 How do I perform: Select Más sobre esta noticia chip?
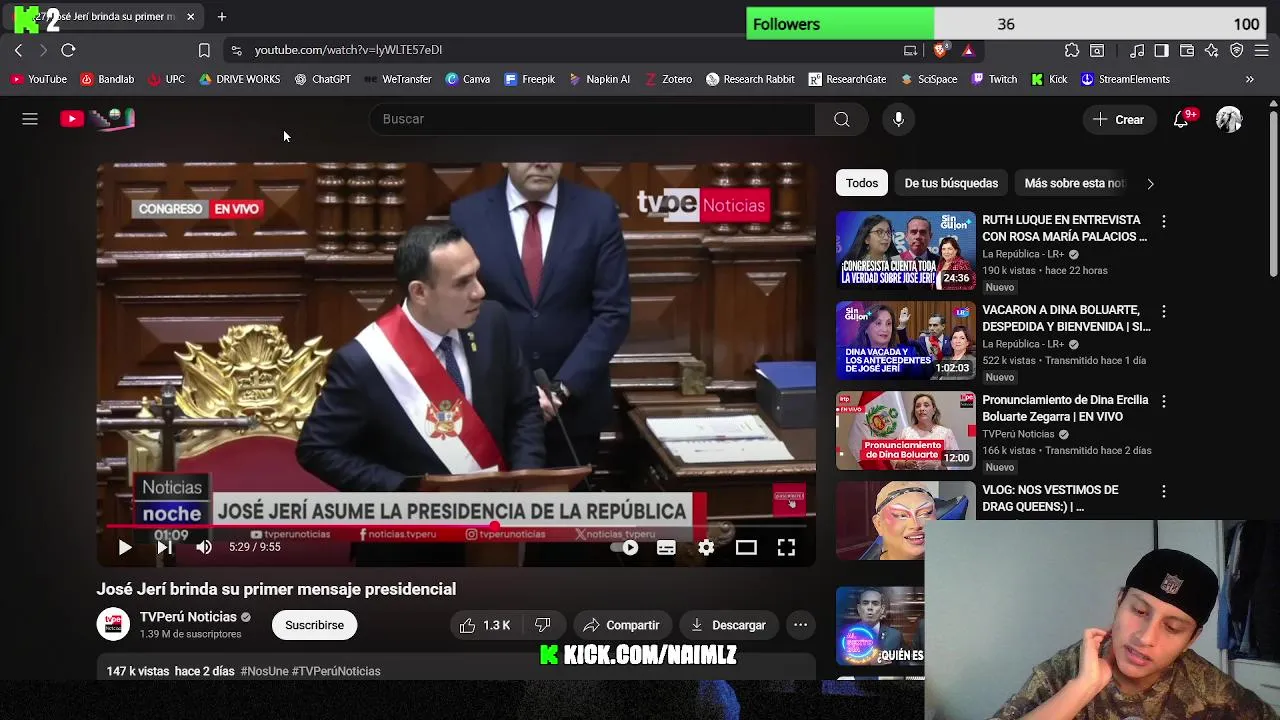[x=1075, y=183]
